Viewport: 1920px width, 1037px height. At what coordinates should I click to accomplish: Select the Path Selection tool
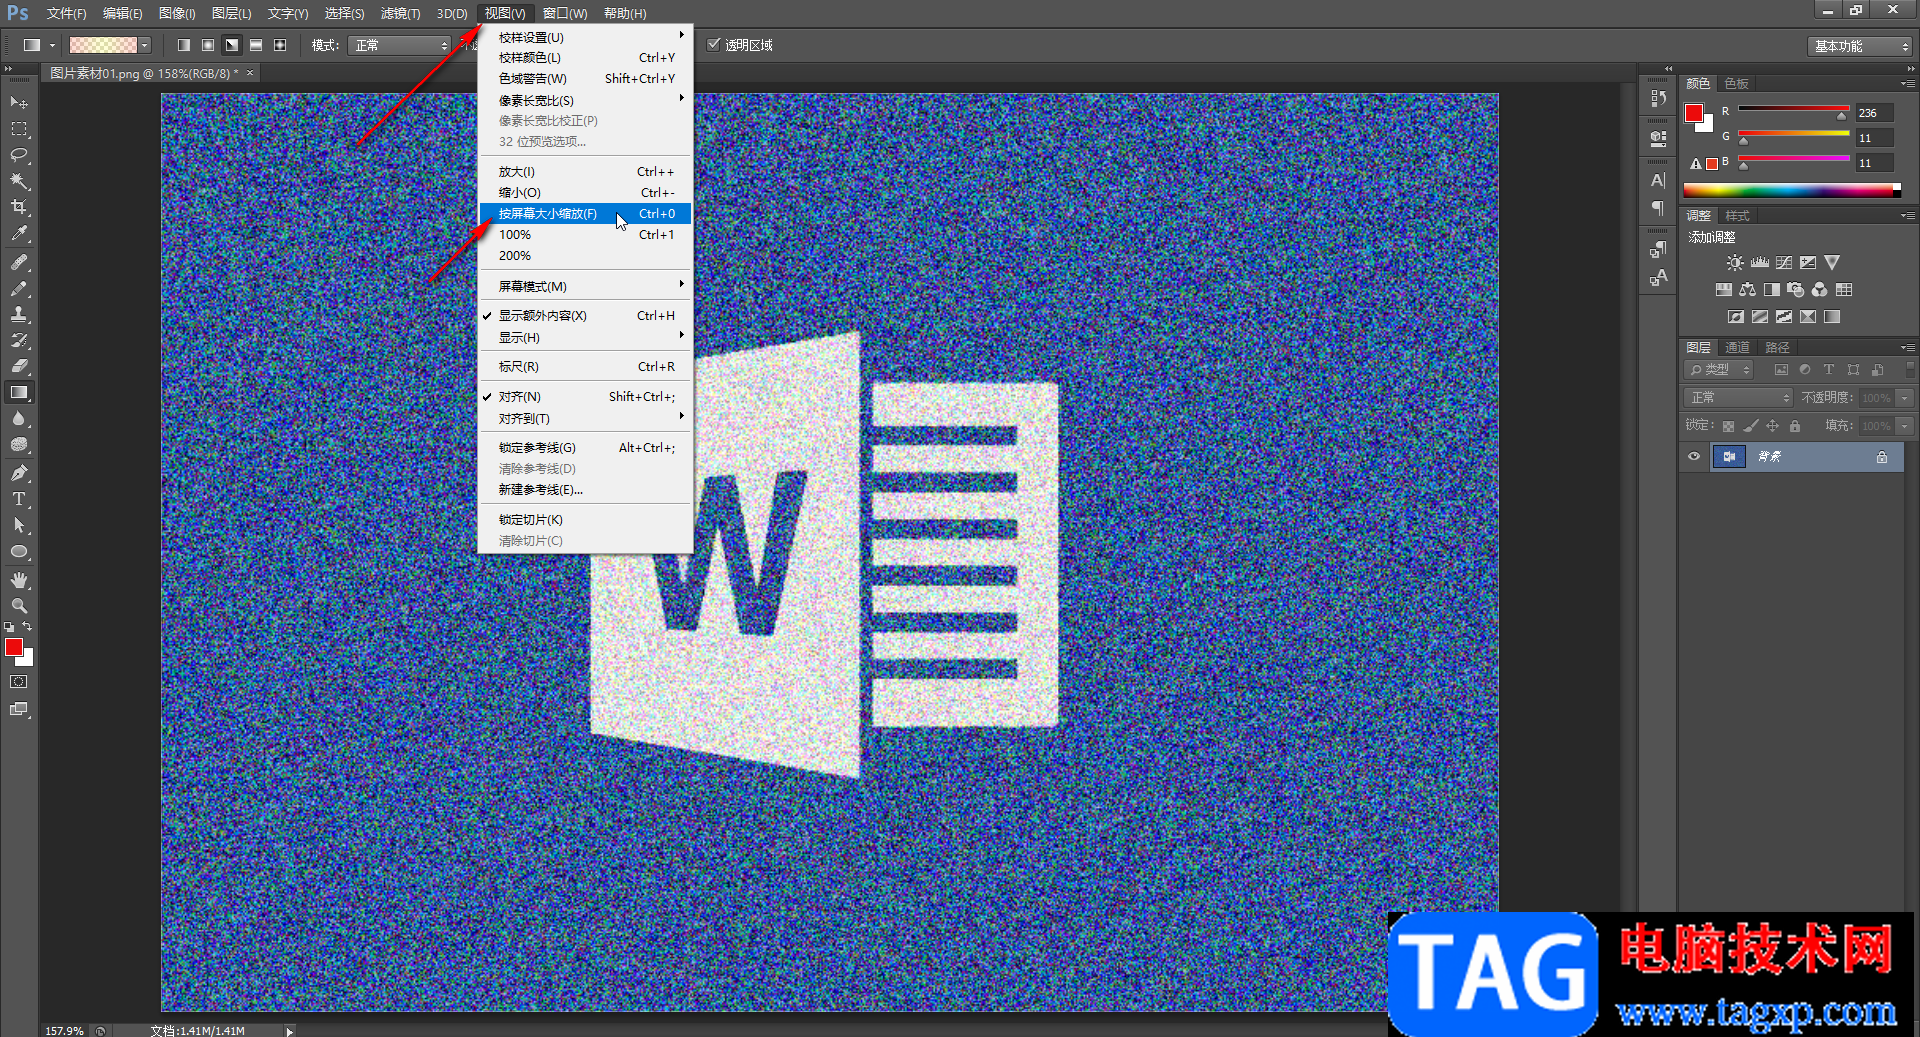19,525
